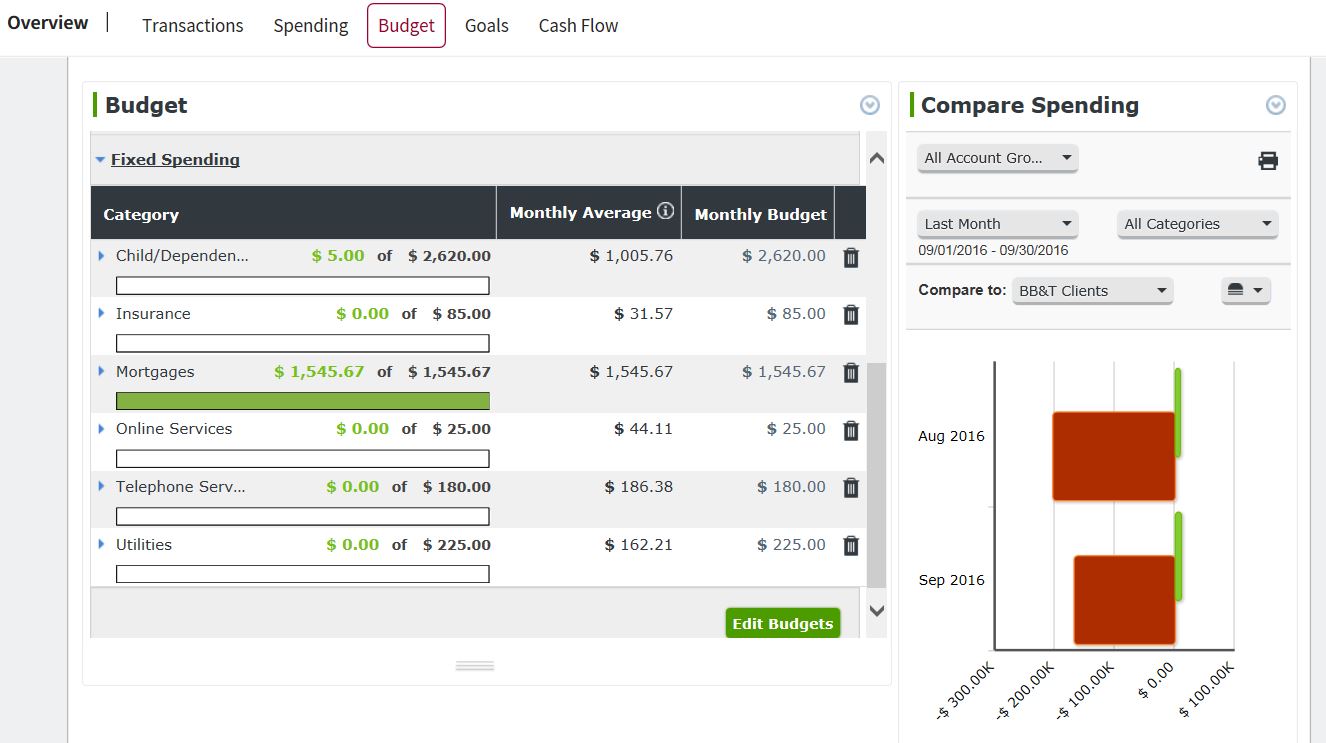Click the Aug 2016 green income bar
This screenshot has height=743, width=1326.
[1178, 413]
